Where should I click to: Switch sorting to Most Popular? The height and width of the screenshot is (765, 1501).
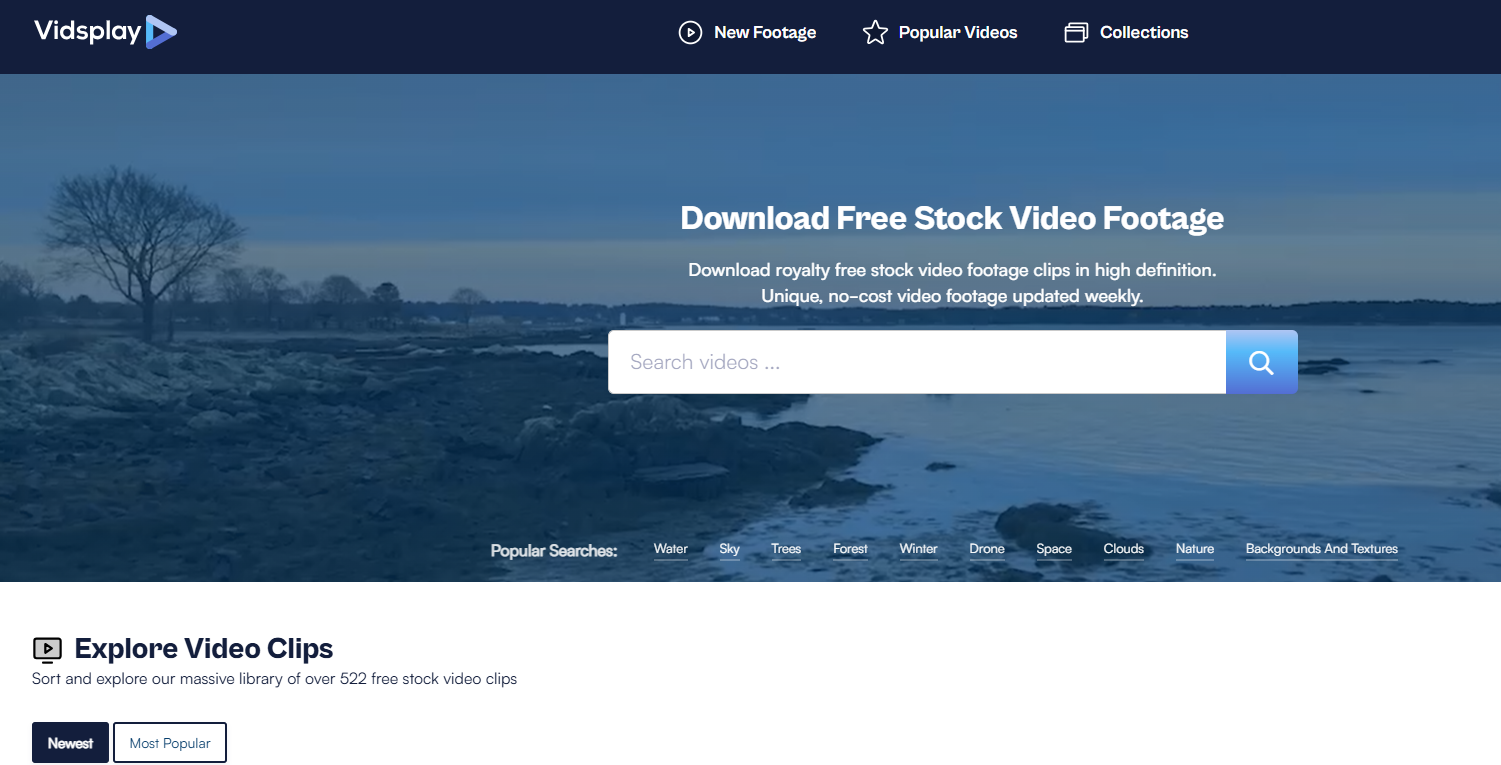tap(170, 743)
